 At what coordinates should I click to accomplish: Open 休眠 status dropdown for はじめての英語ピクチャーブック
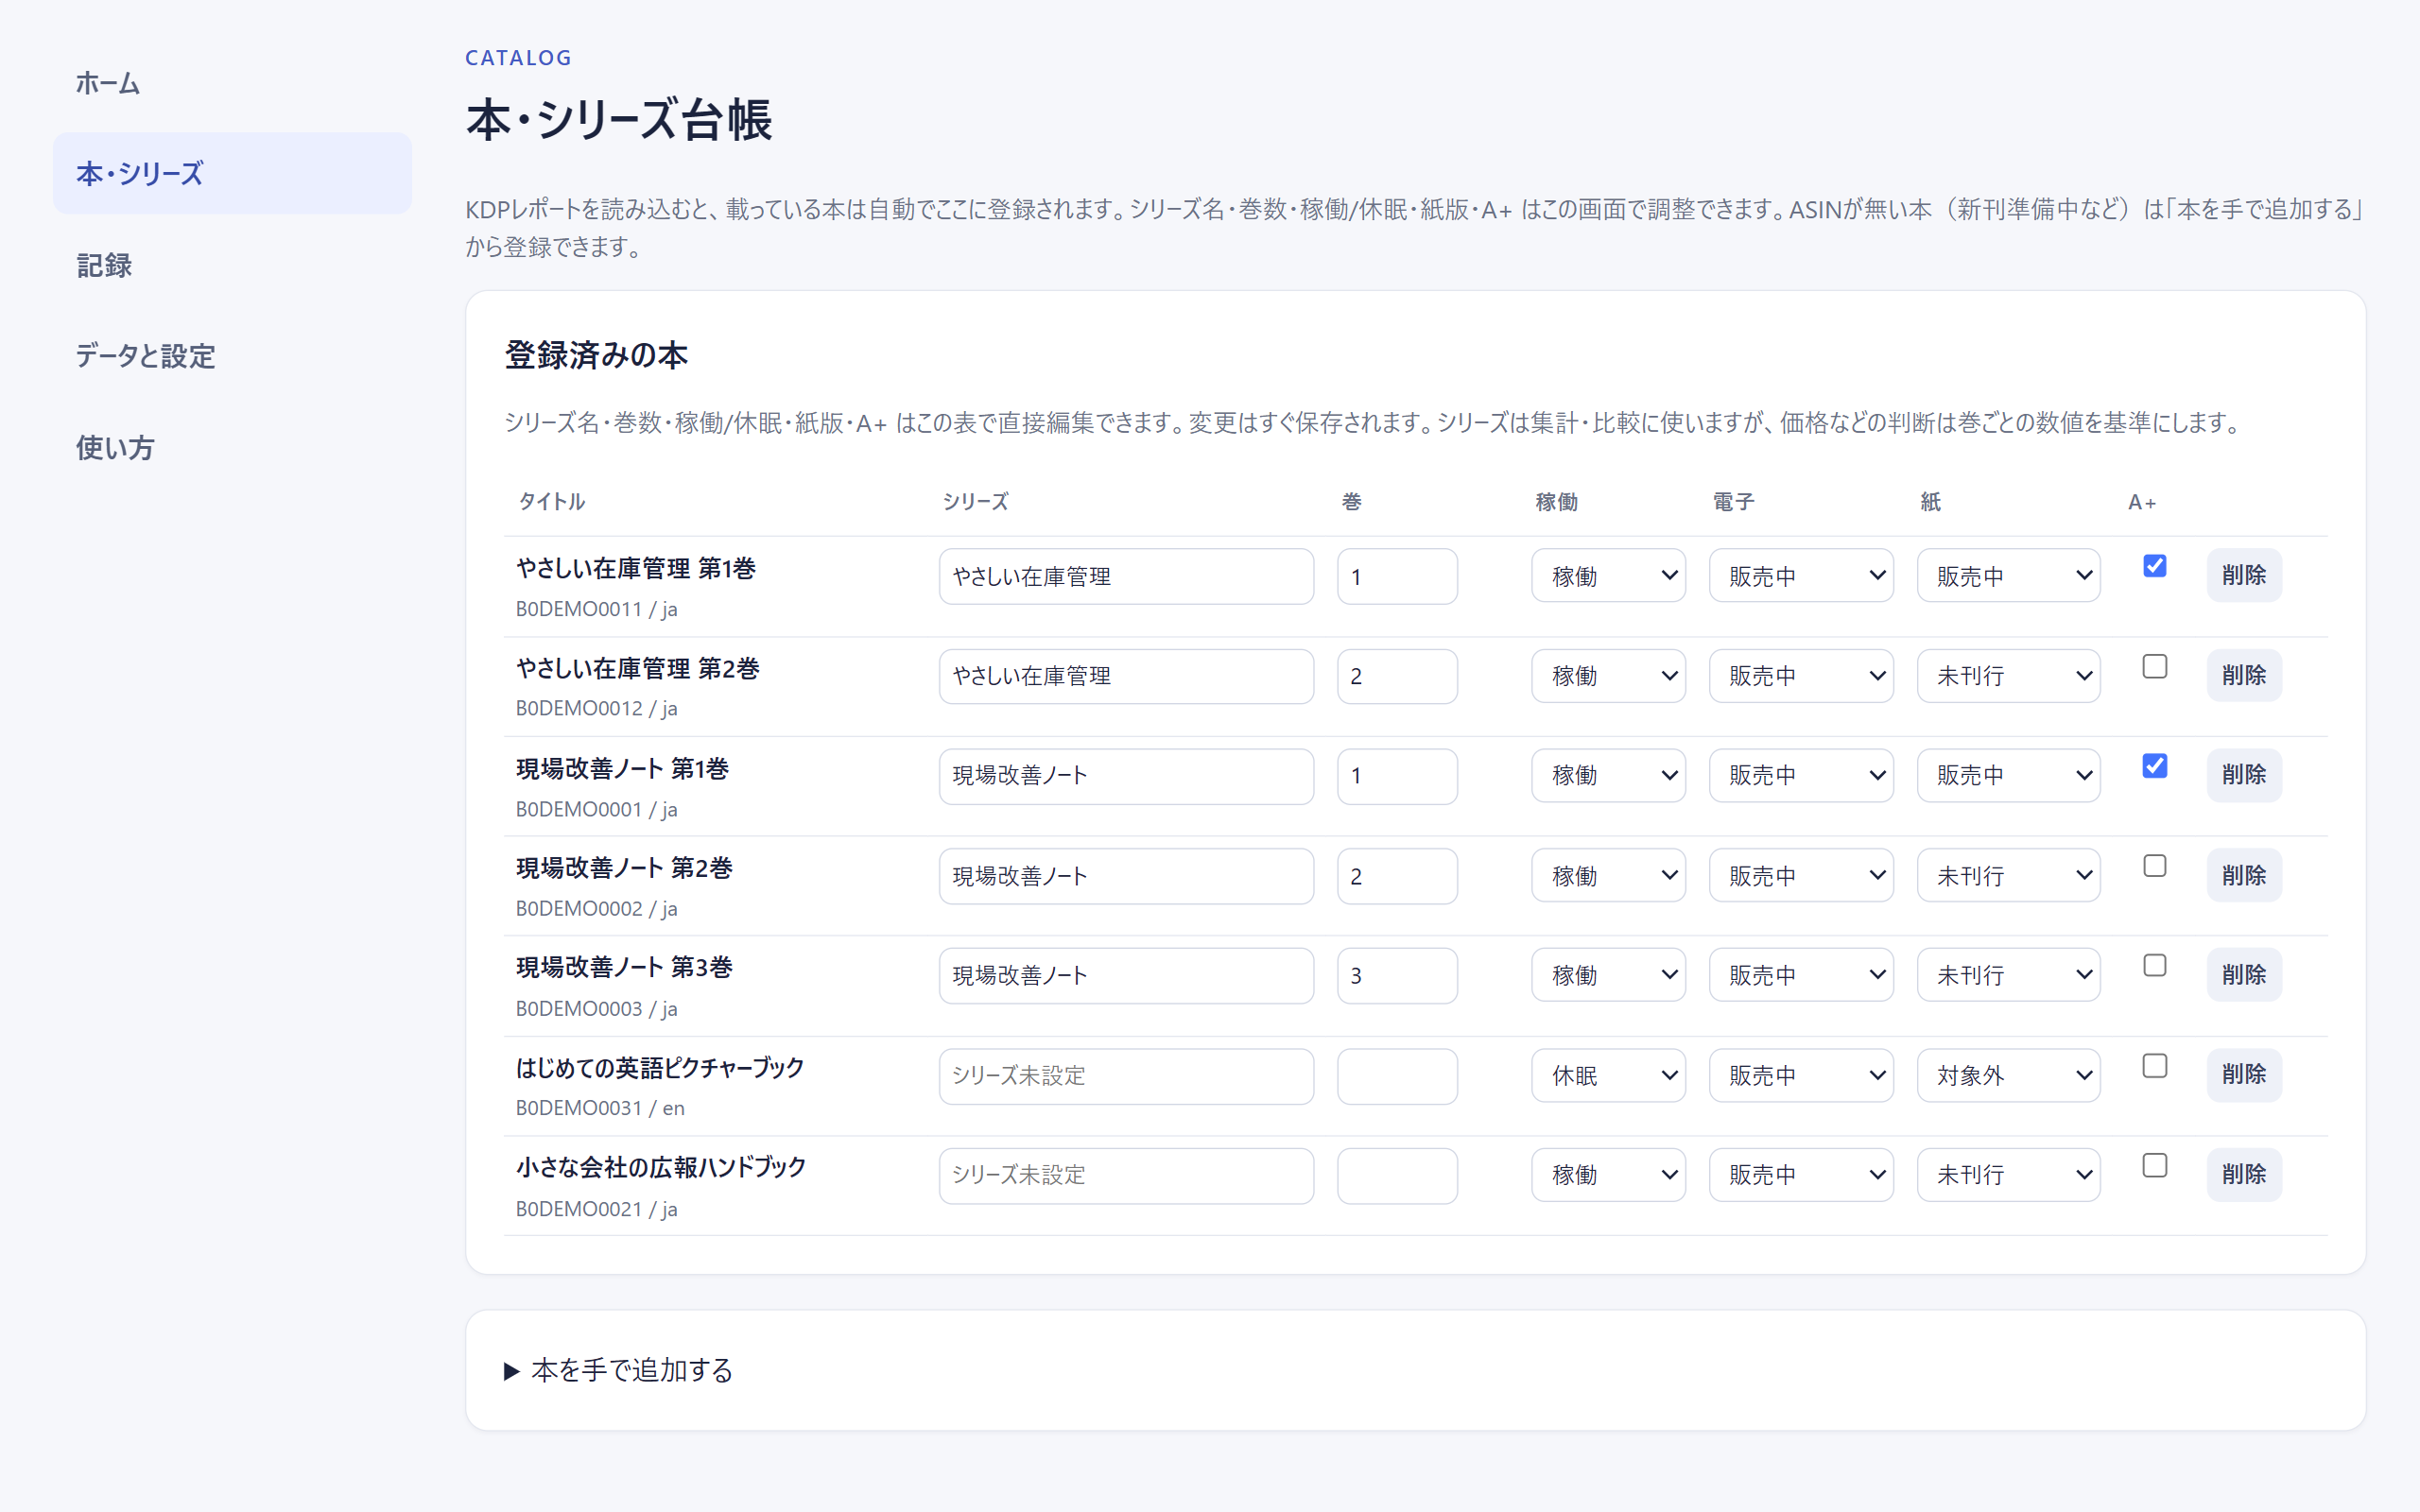click(x=1608, y=1075)
